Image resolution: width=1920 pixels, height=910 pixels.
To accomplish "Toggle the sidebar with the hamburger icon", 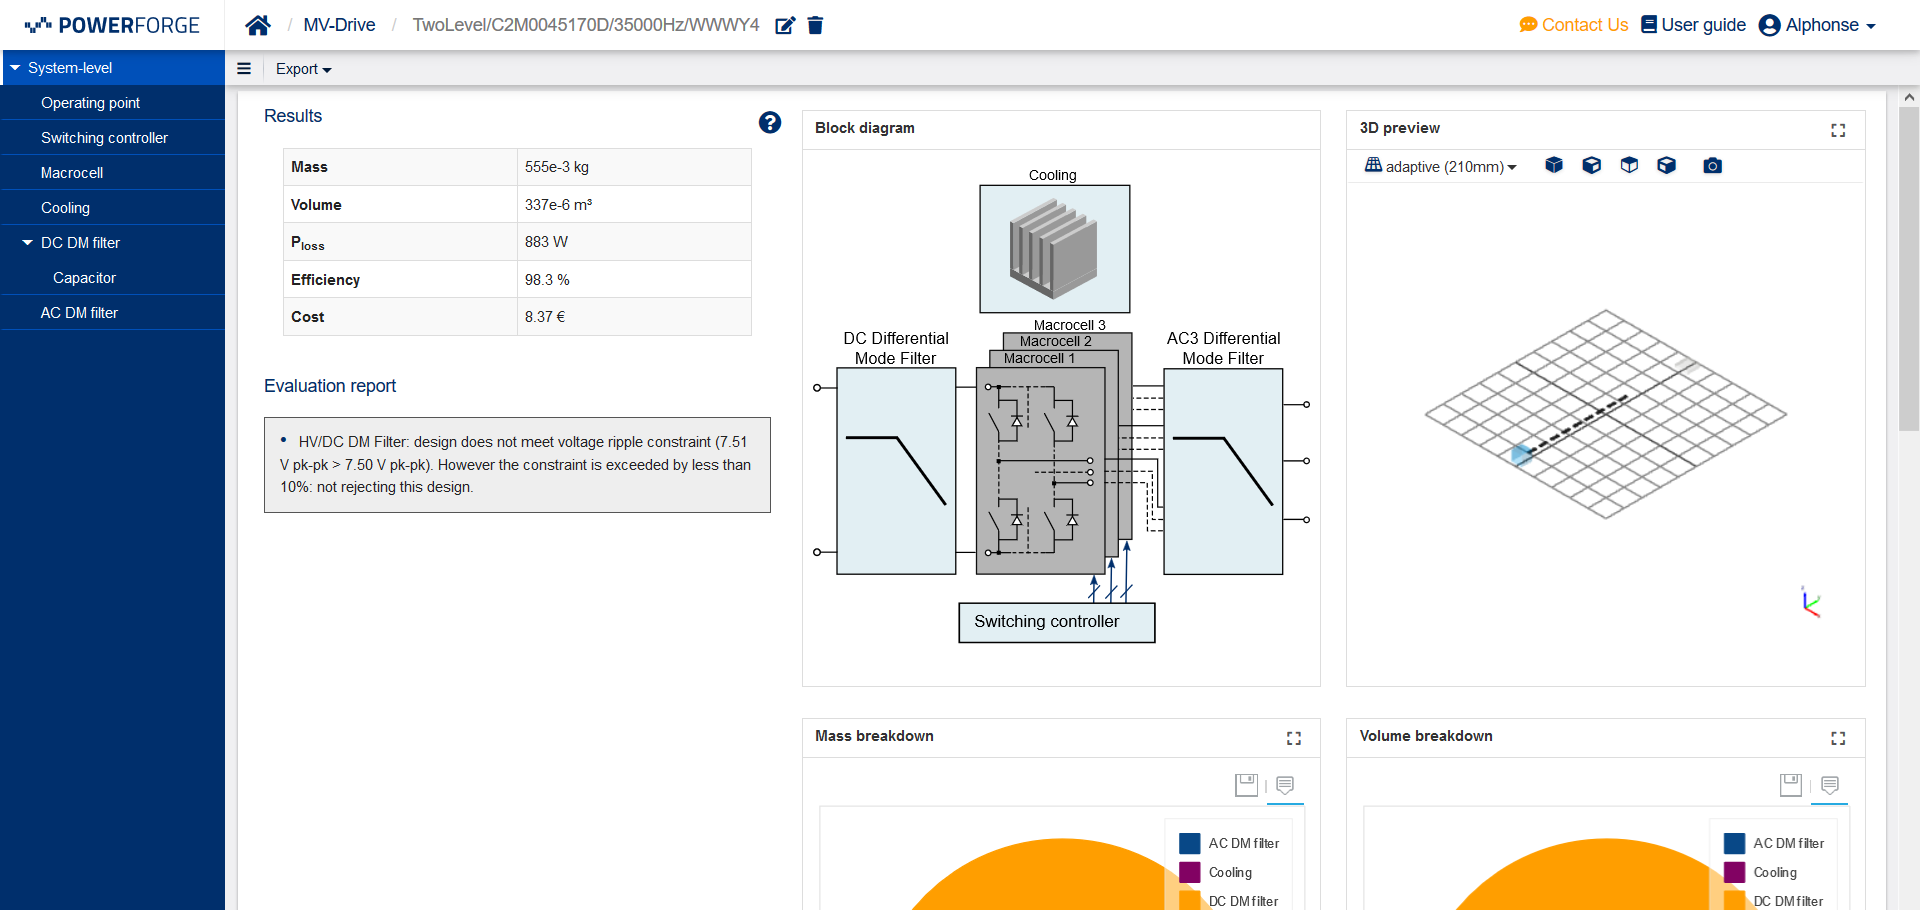I will pyautogui.click(x=244, y=69).
